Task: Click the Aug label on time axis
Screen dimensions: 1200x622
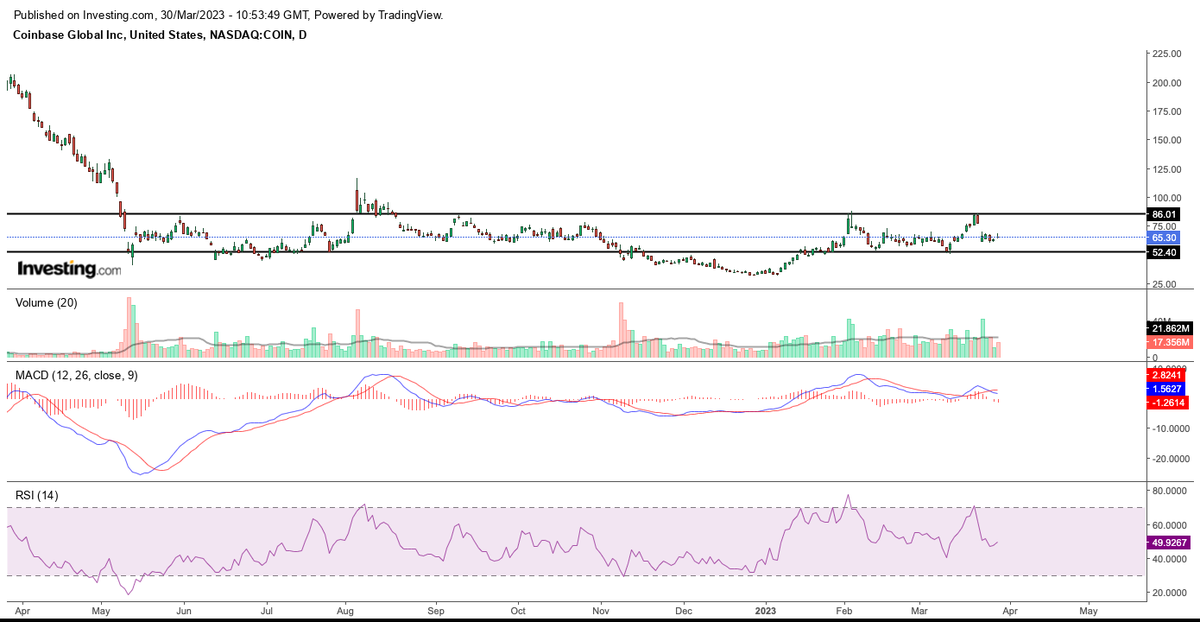Action: point(346,609)
